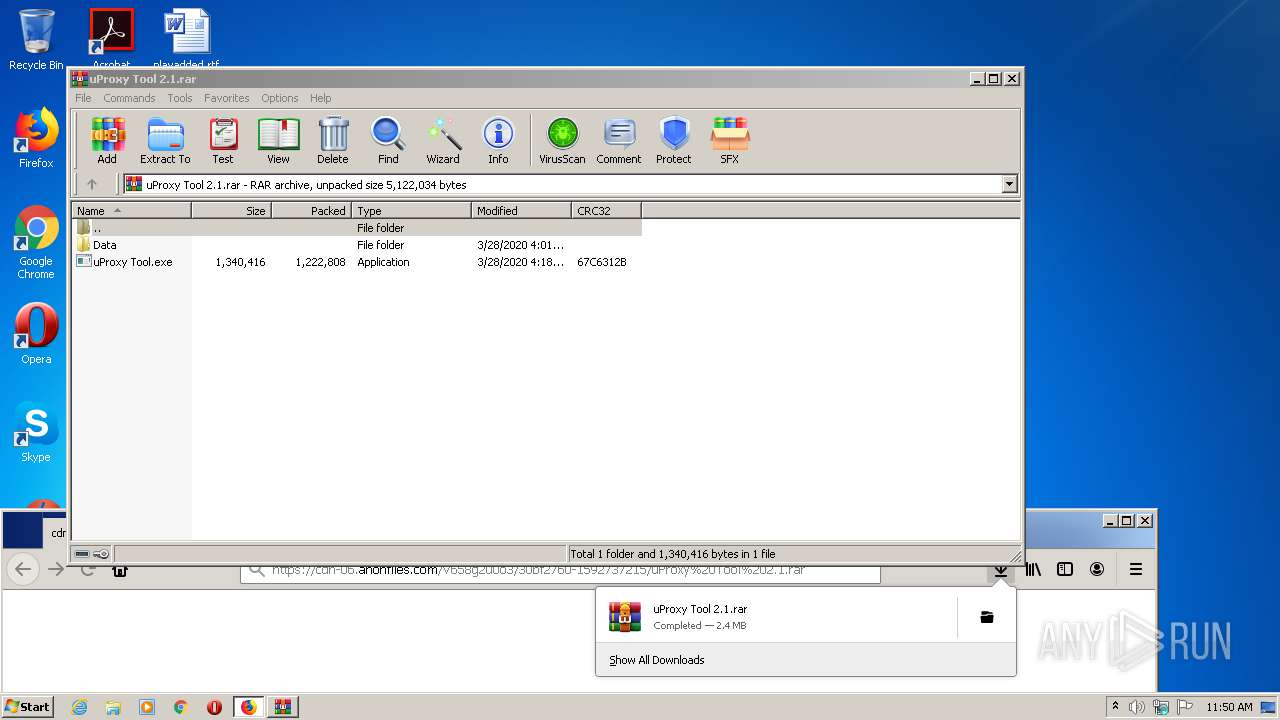
Task: Click the Firefox home button
Action: [119, 570]
